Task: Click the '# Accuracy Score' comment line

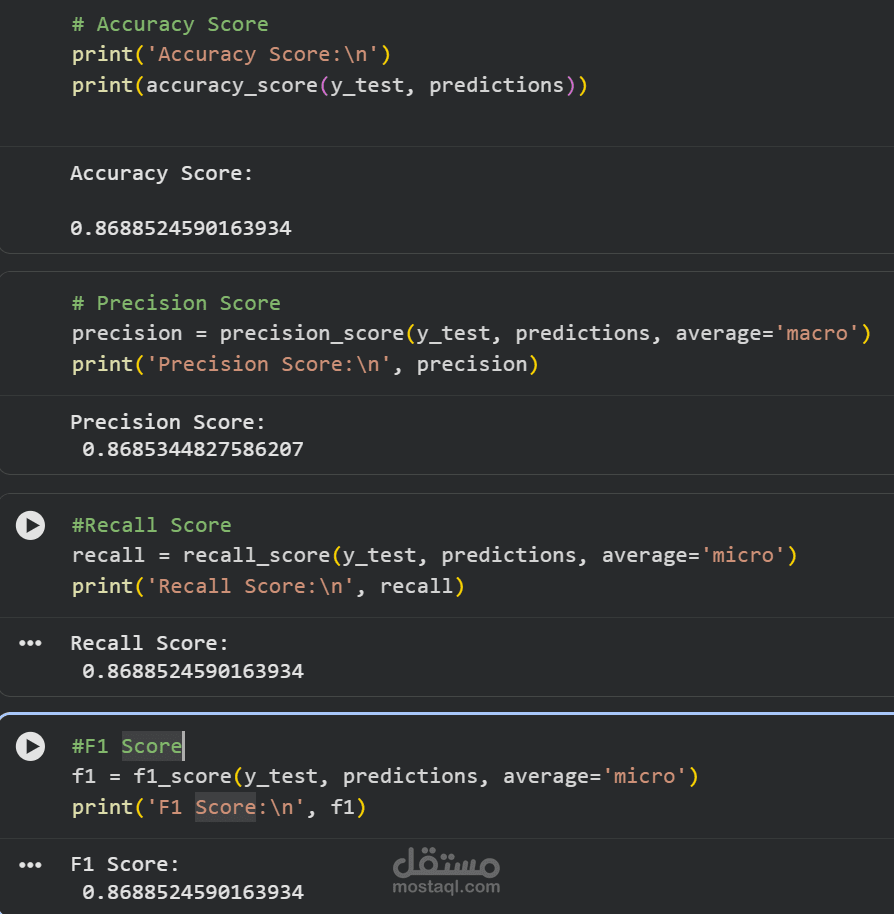Action: [170, 24]
